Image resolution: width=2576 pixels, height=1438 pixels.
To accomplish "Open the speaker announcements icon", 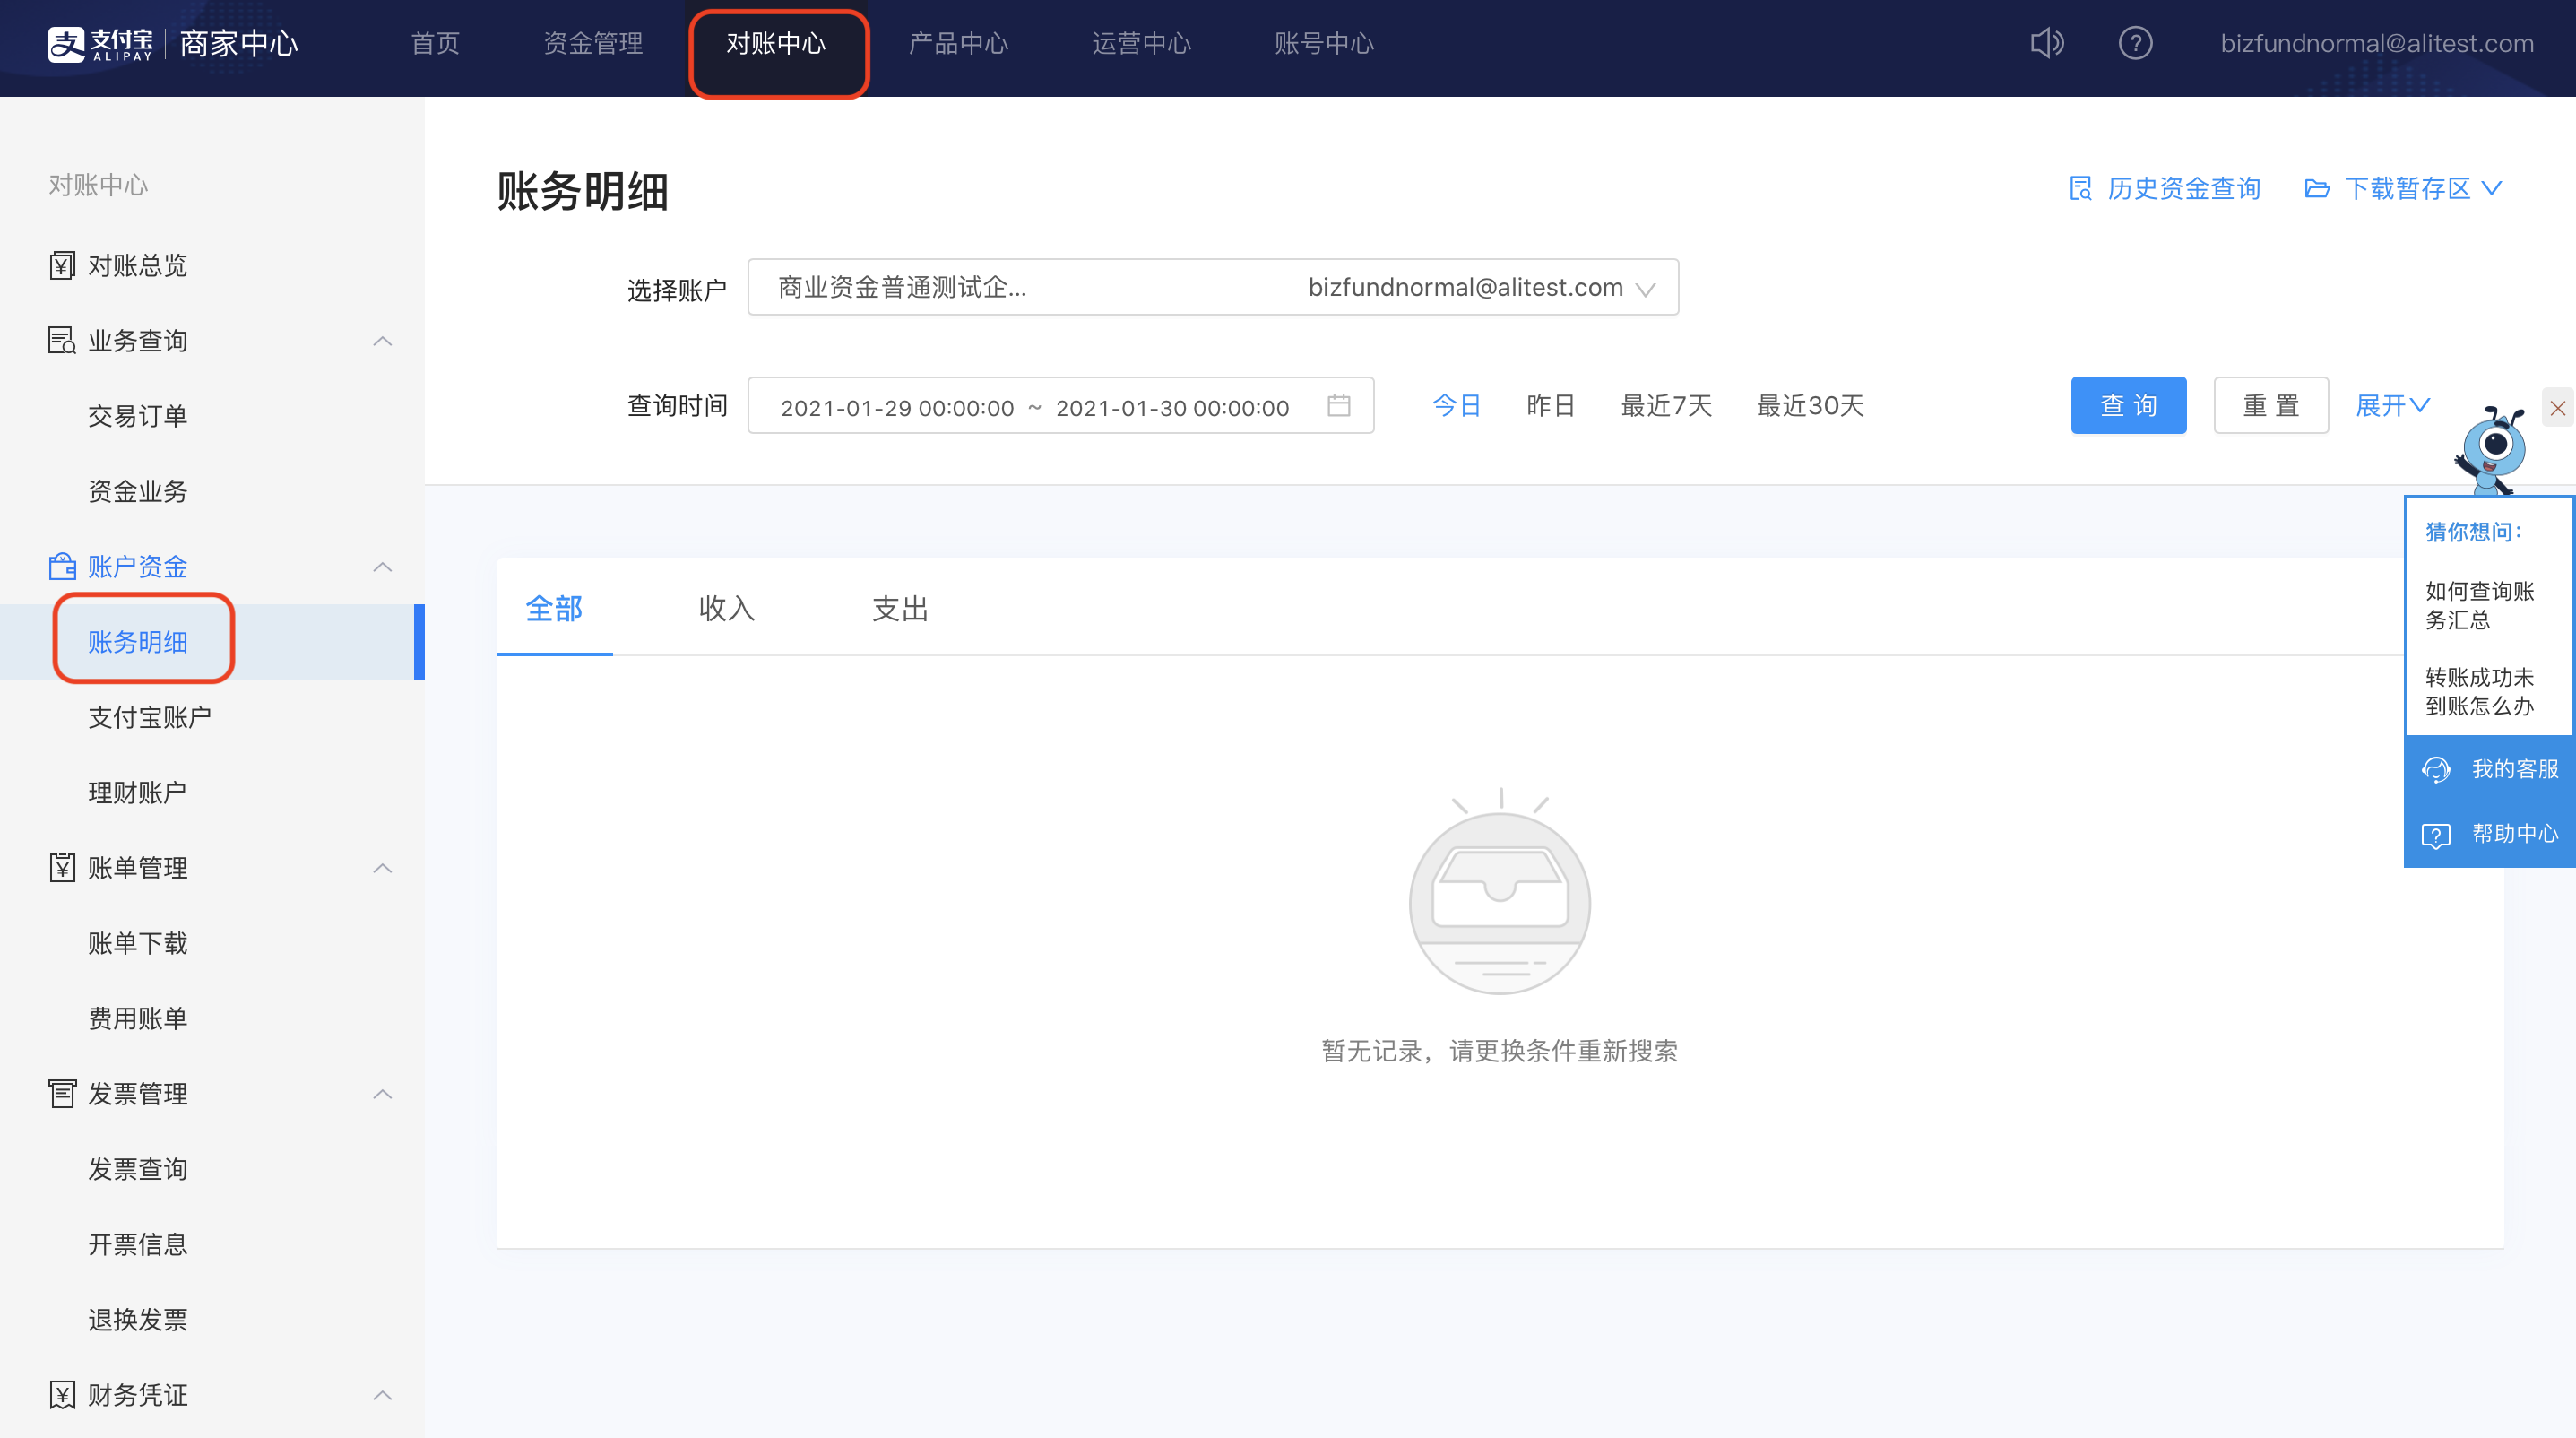I will pyautogui.click(x=2047, y=43).
